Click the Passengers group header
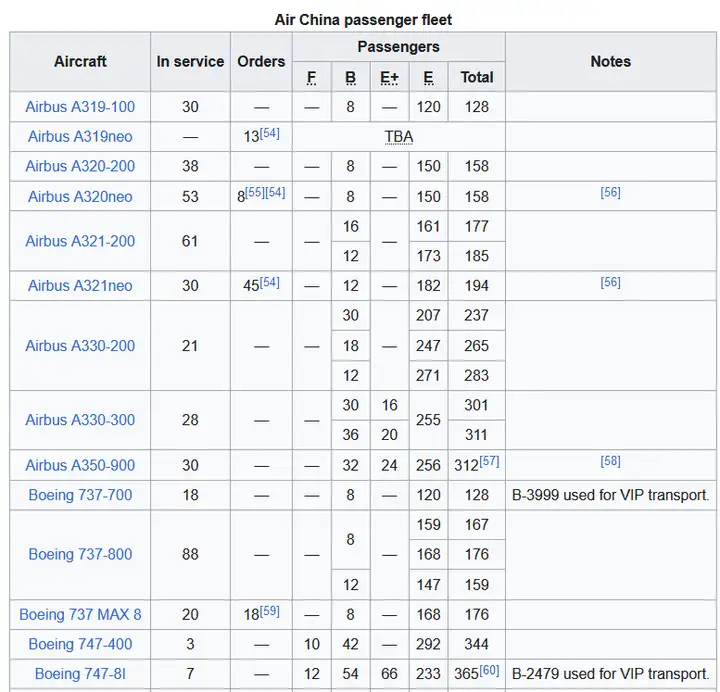This screenshot has width=720, height=692. pyautogui.click(x=399, y=46)
